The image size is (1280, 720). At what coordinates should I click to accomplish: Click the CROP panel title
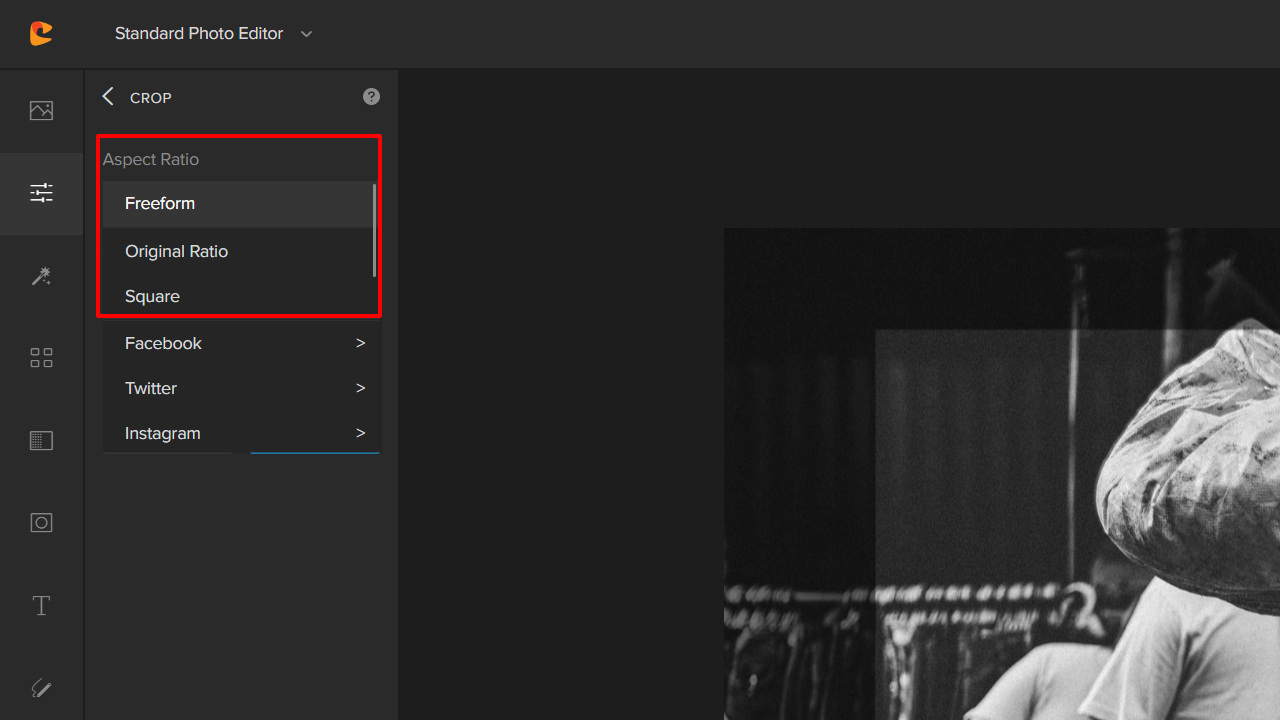[150, 97]
